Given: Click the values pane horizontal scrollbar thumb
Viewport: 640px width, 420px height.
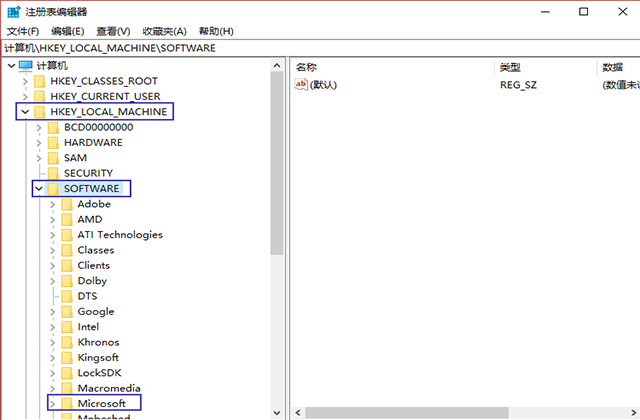Looking at the screenshot, I should click(x=407, y=413).
